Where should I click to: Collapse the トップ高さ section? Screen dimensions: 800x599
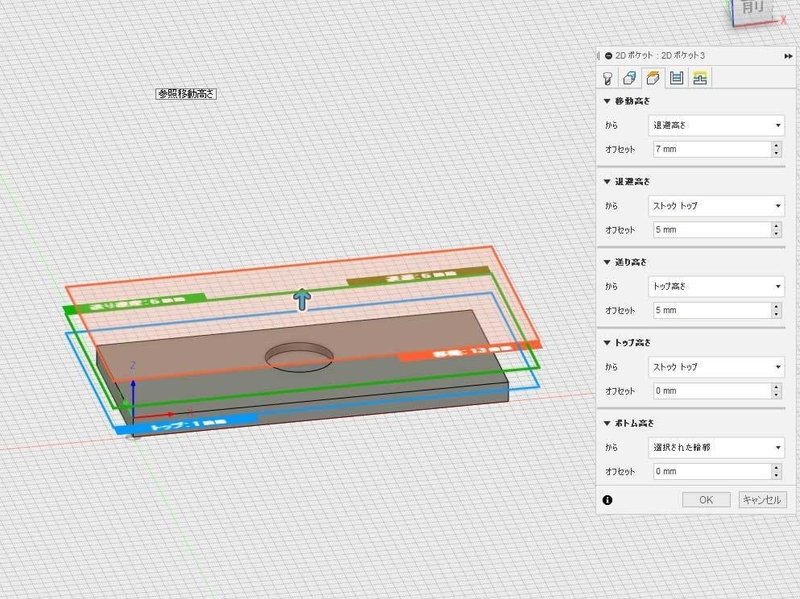click(607, 343)
